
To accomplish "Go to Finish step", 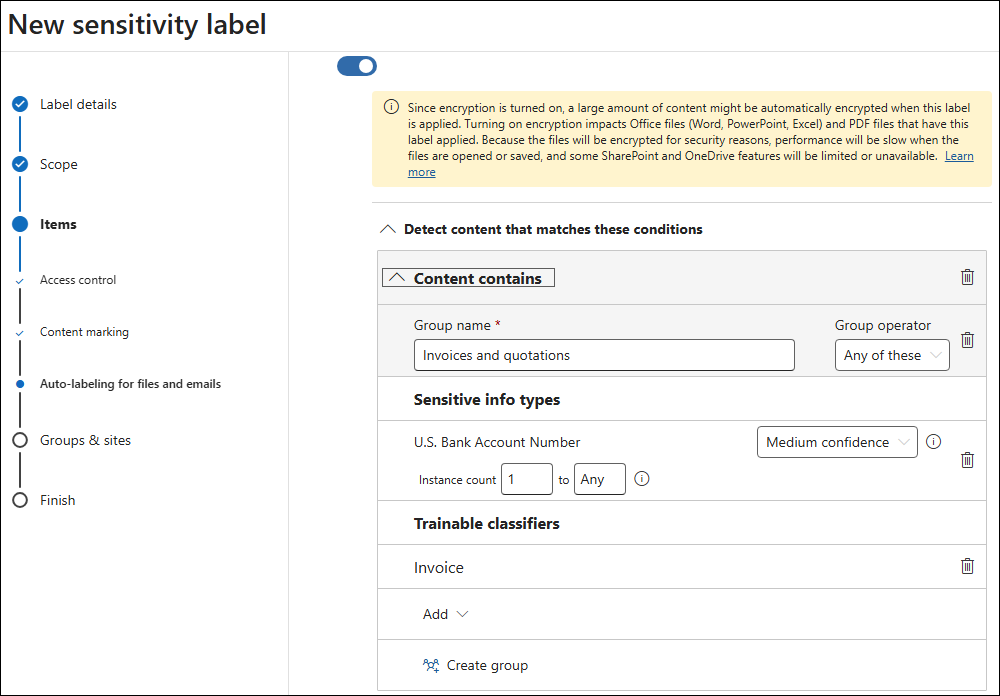I will click(x=57, y=500).
